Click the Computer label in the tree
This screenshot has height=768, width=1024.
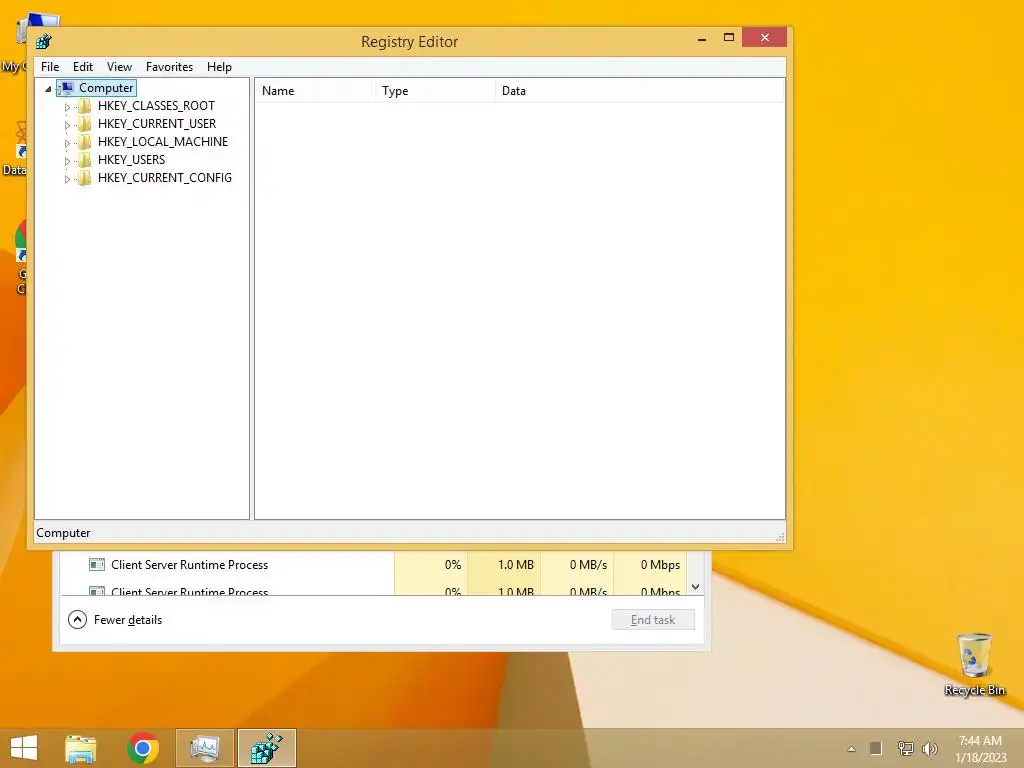coord(106,88)
